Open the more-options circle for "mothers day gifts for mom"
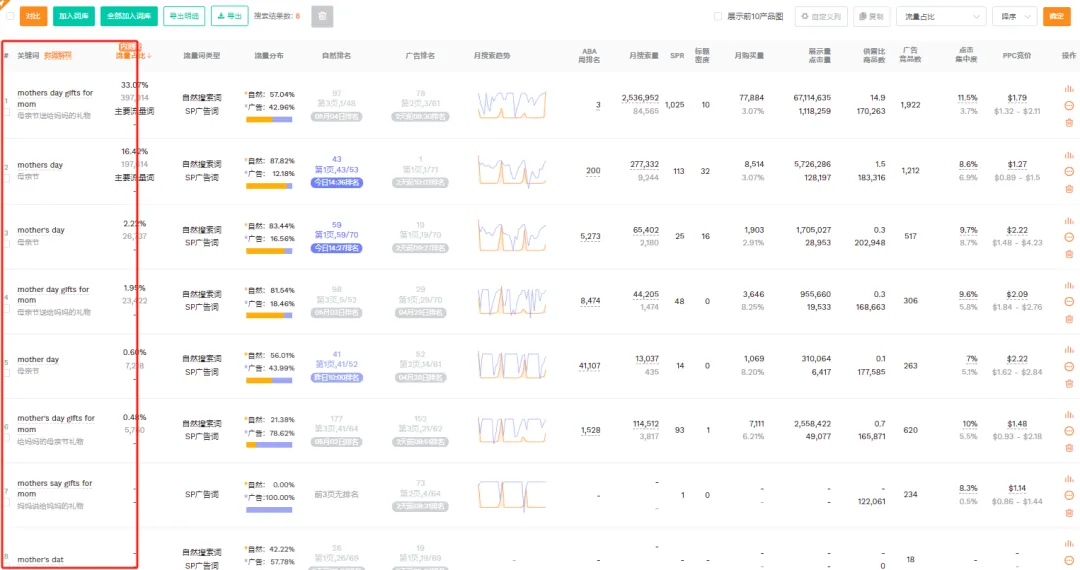 [1068, 105]
